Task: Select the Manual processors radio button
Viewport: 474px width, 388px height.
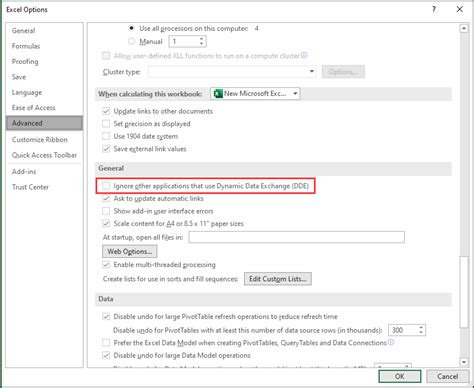Action: (132, 41)
